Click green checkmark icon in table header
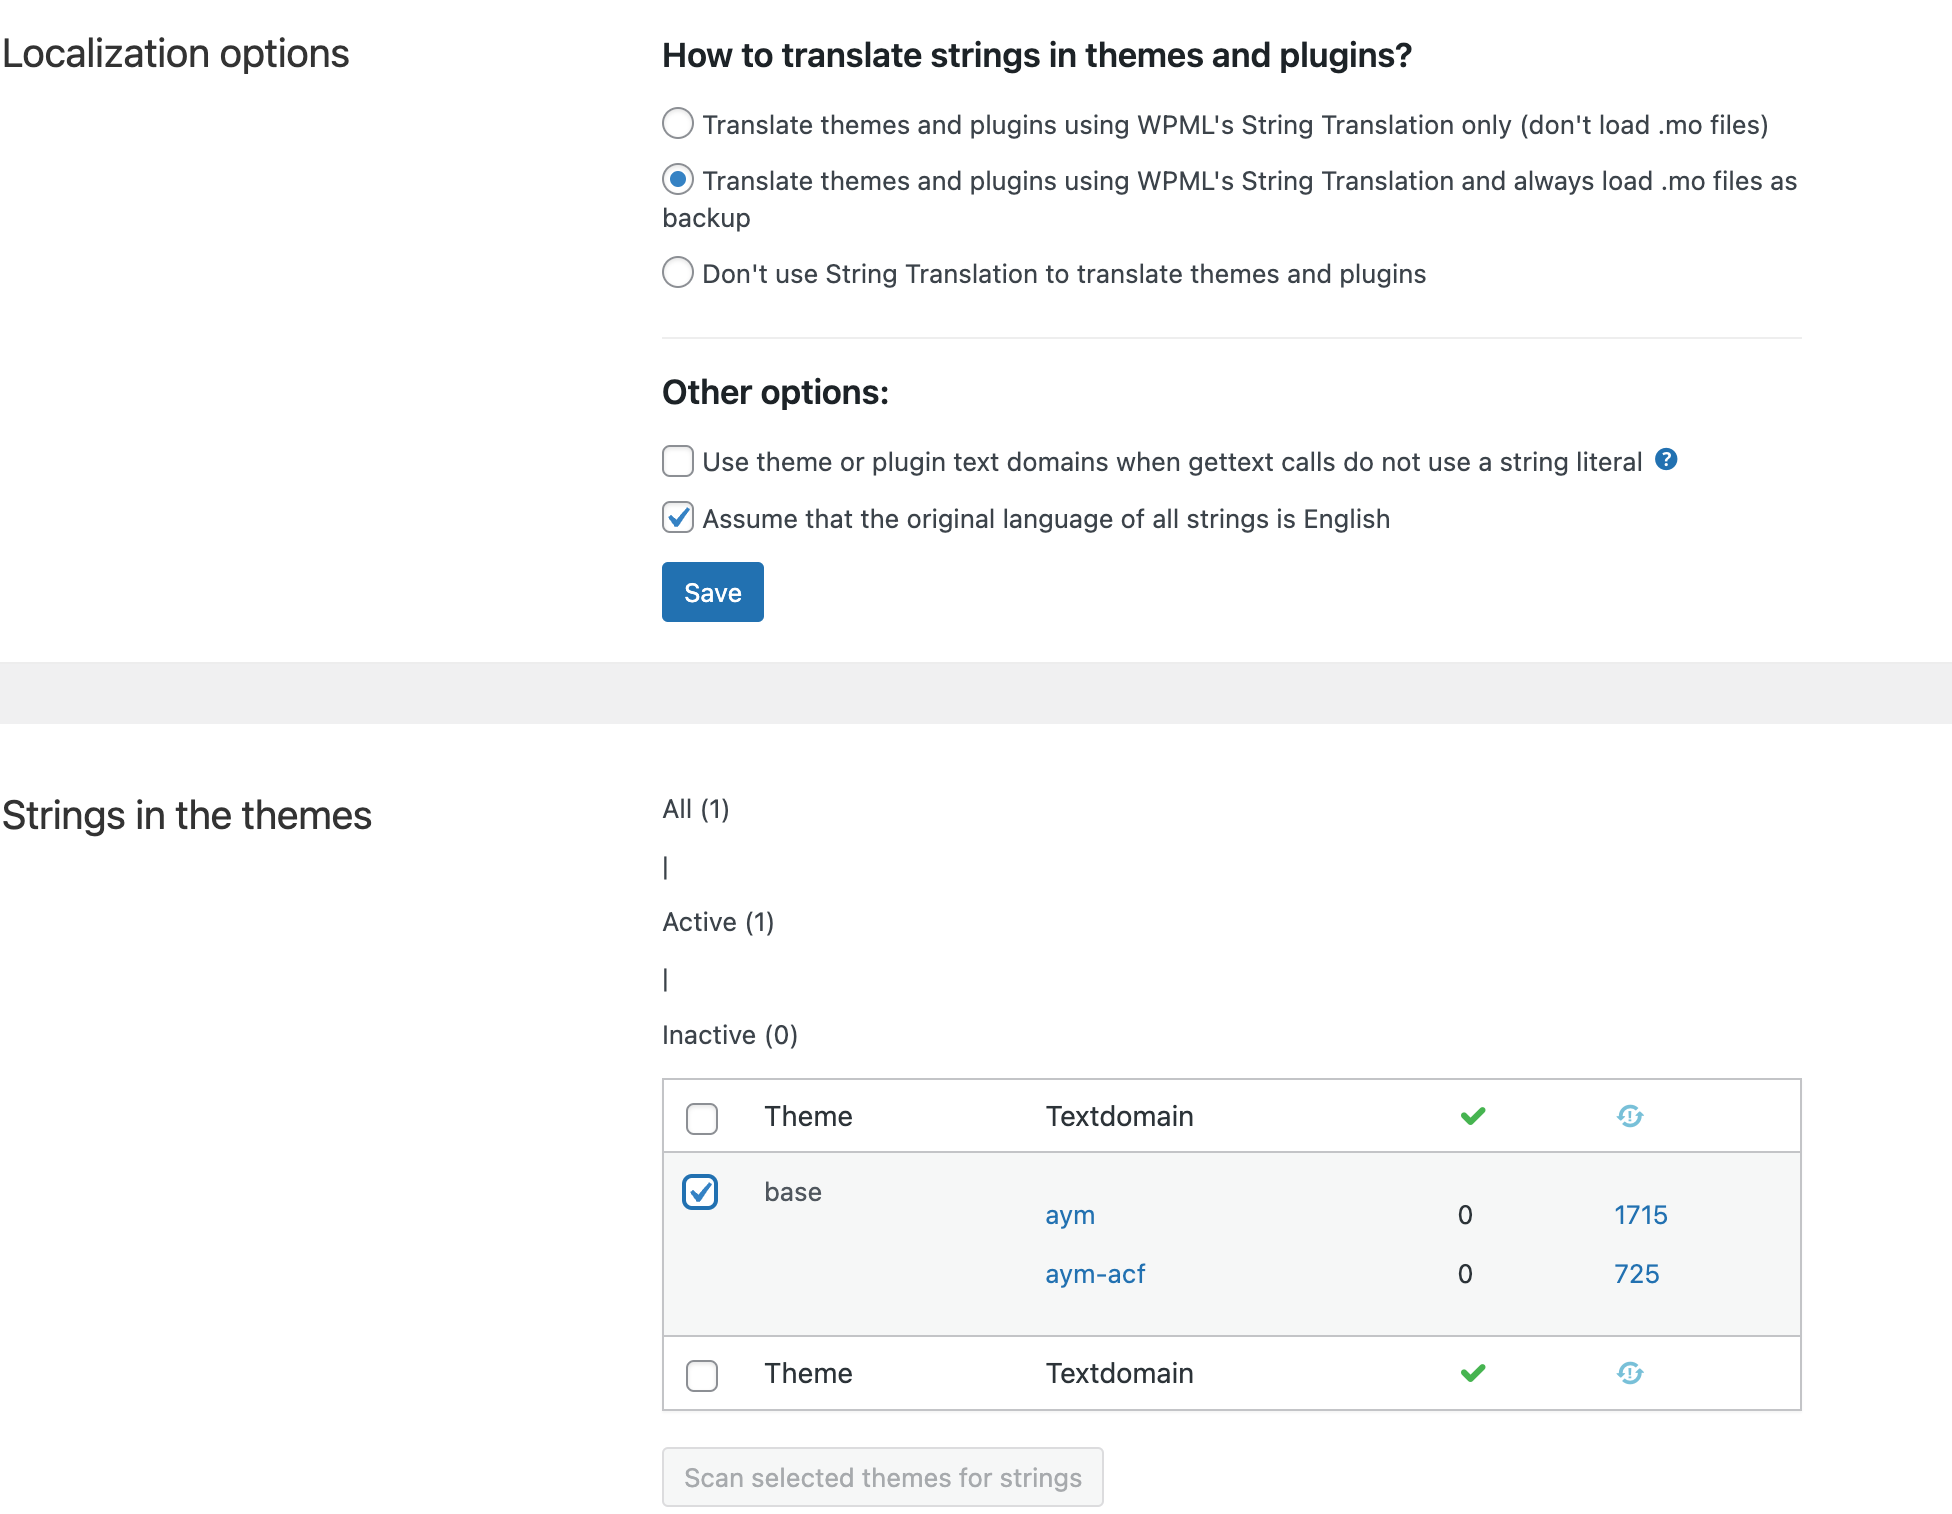1952x1514 pixels. pos(1473,1116)
